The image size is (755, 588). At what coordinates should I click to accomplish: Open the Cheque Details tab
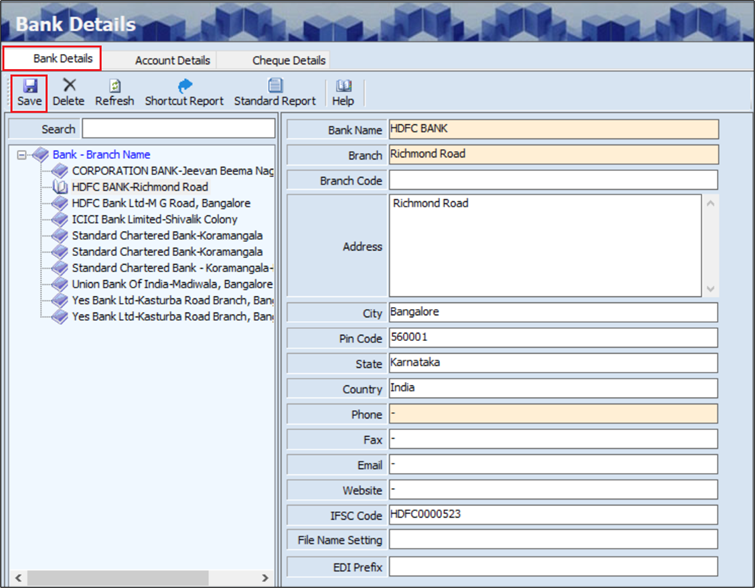288,61
